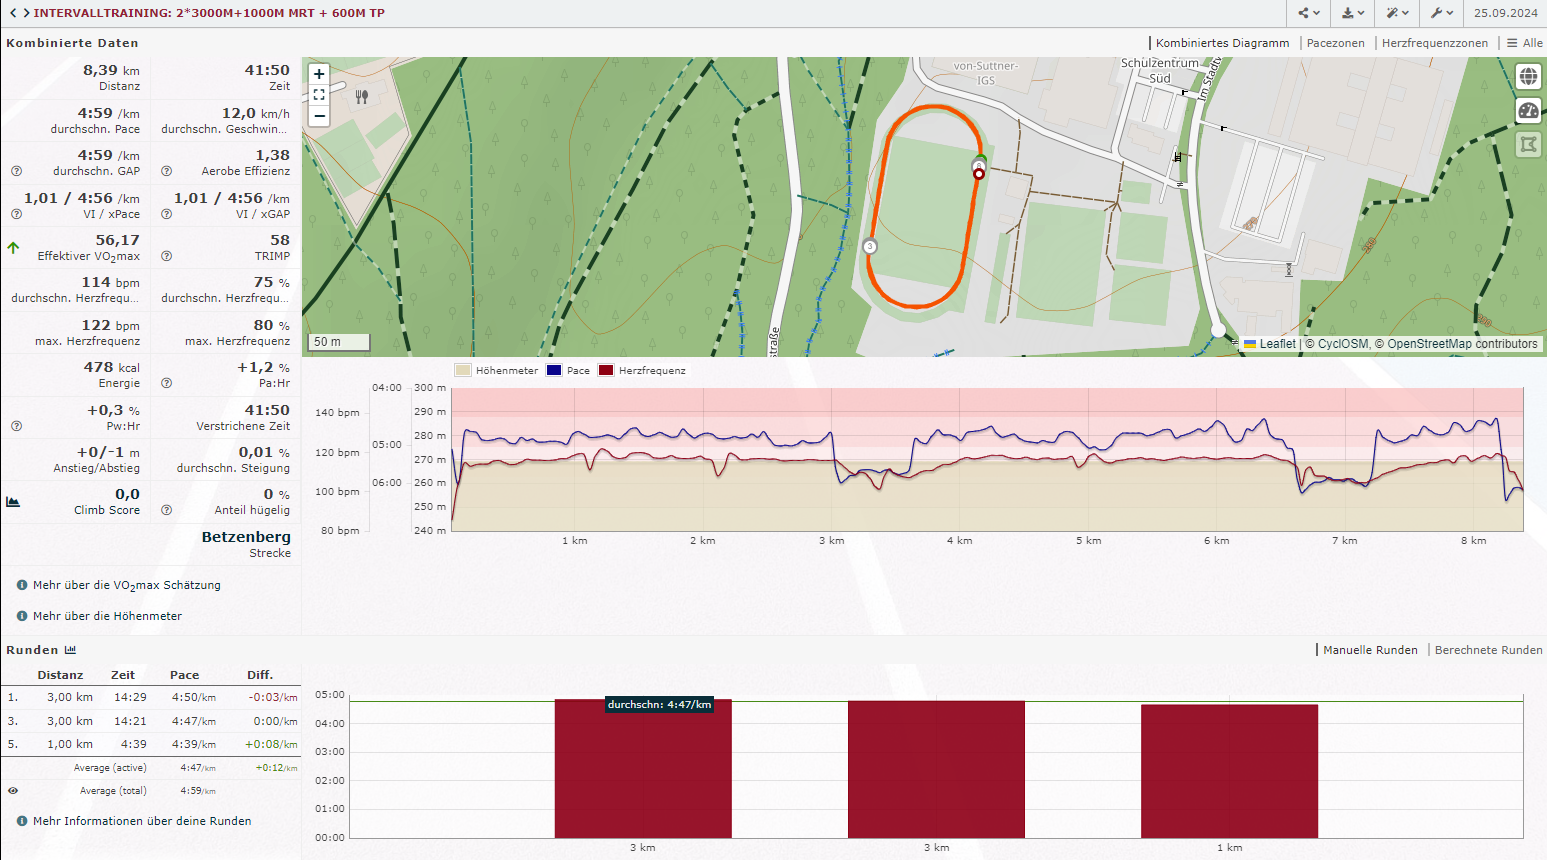Click chart icon beside Runden heading
The image size is (1547, 860).
coord(71,650)
